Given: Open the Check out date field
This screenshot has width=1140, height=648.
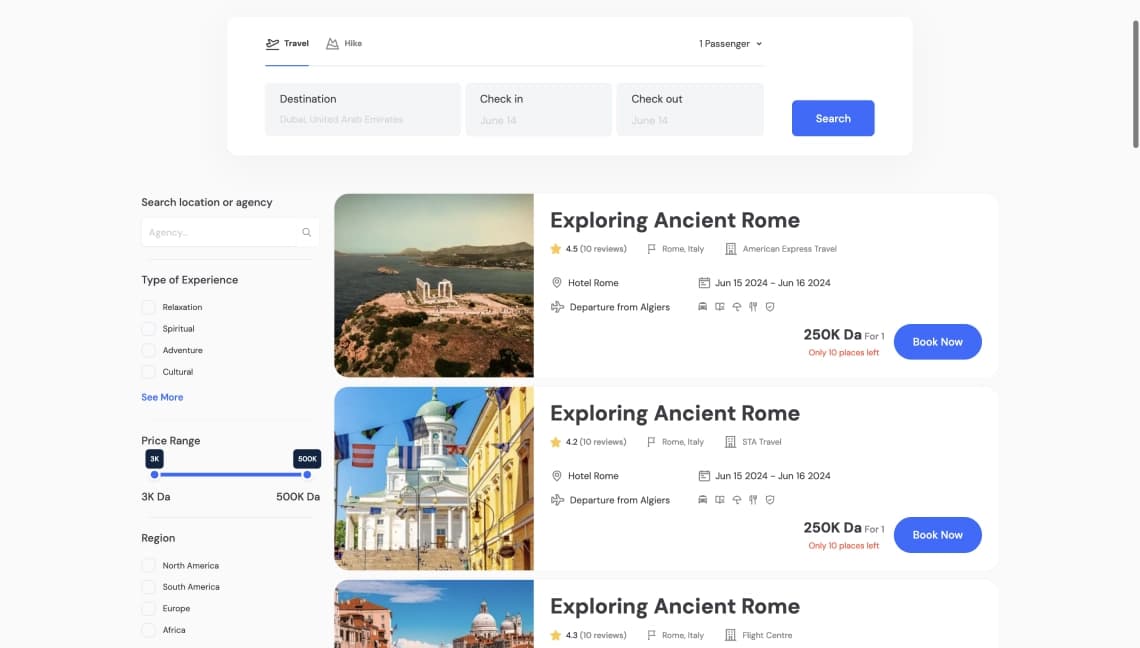Looking at the screenshot, I should [x=690, y=109].
